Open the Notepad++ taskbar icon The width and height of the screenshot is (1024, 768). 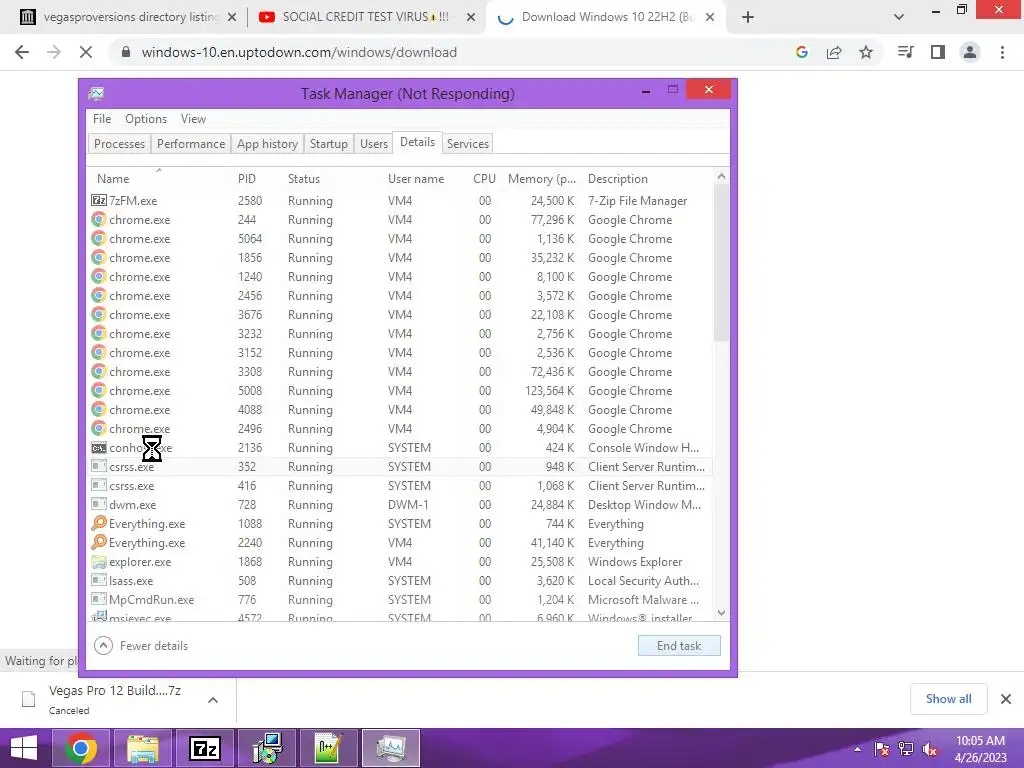click(x=328, y=748)
